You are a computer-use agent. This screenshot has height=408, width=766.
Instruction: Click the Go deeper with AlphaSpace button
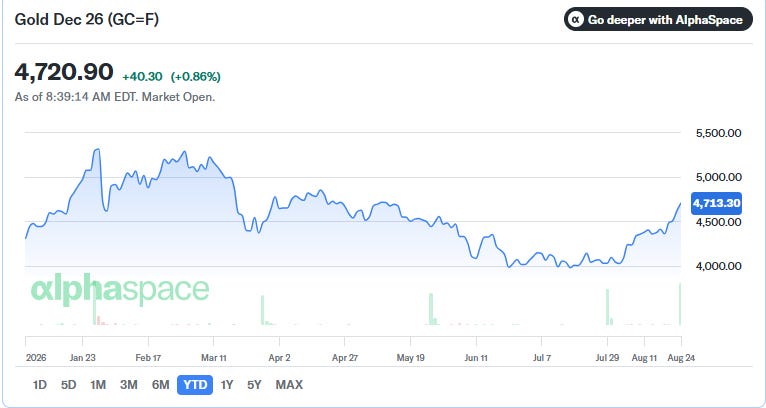pos(658,20)
